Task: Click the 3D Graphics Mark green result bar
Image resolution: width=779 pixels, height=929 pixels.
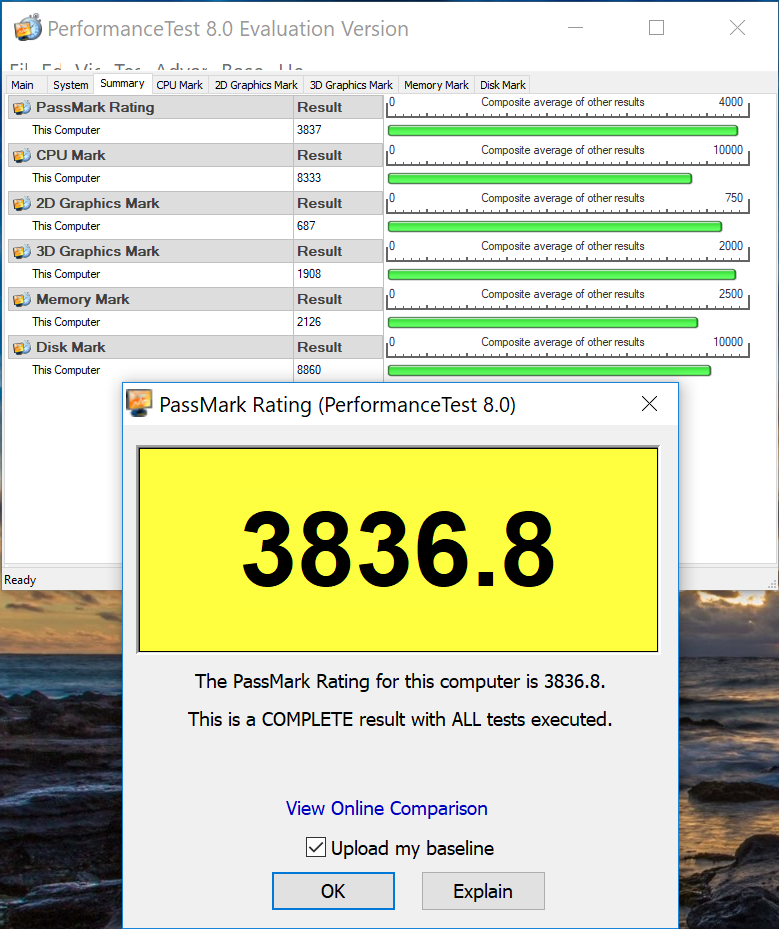Action: click(x=562, y=275)
